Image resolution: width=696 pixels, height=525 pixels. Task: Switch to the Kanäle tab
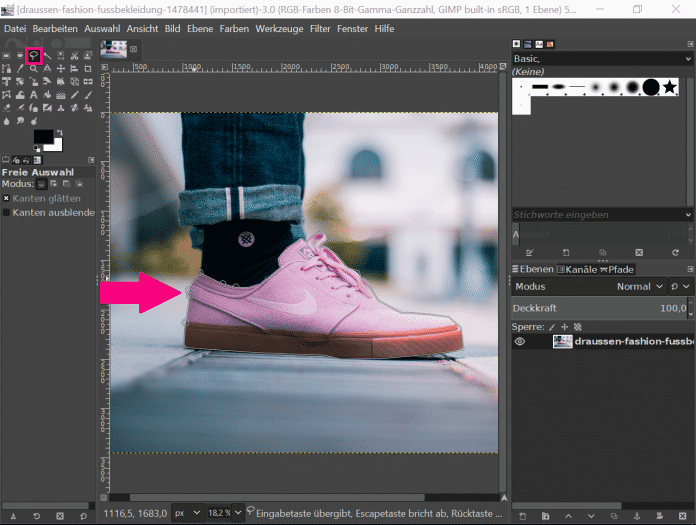point(577,269)
